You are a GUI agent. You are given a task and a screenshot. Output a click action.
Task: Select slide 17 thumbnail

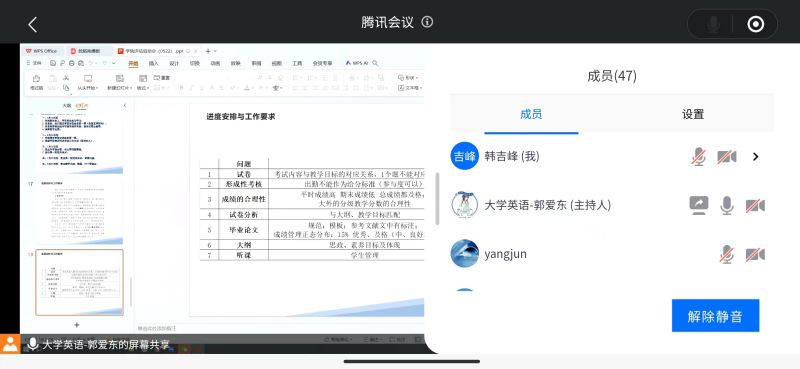(79, 212)
